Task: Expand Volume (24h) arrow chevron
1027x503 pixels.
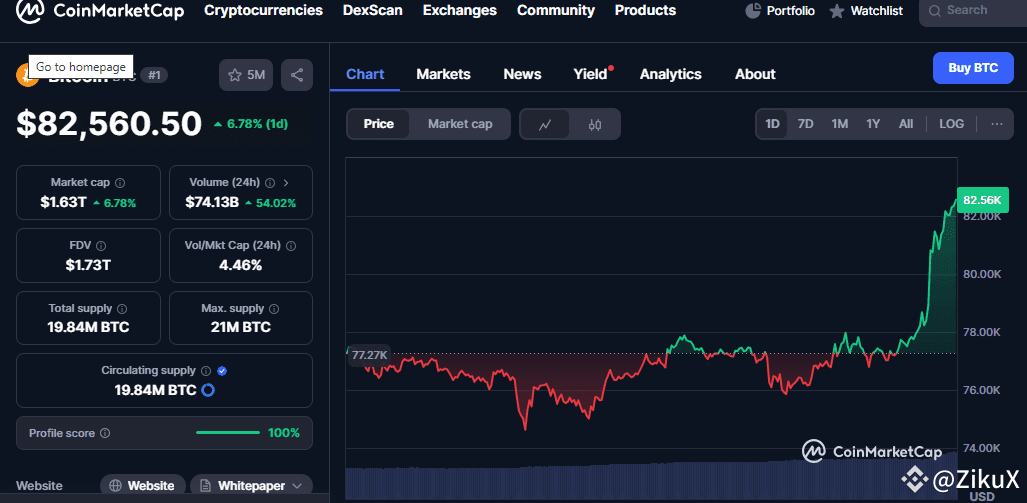Action: point(286,183)
